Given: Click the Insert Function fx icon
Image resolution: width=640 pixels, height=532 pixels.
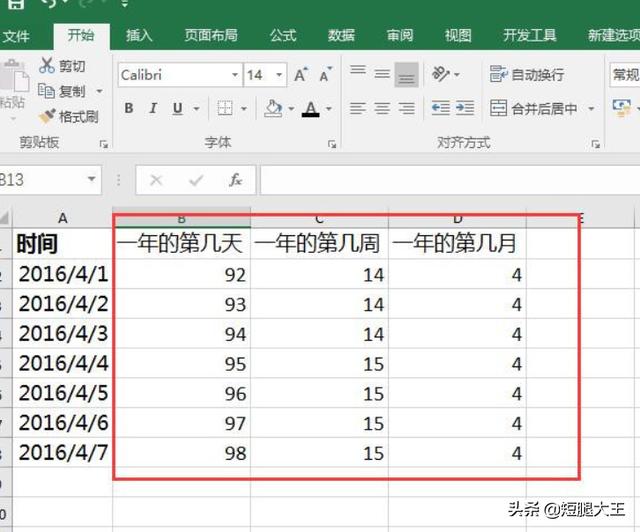Looking at the screenshot, I should 236,181.
